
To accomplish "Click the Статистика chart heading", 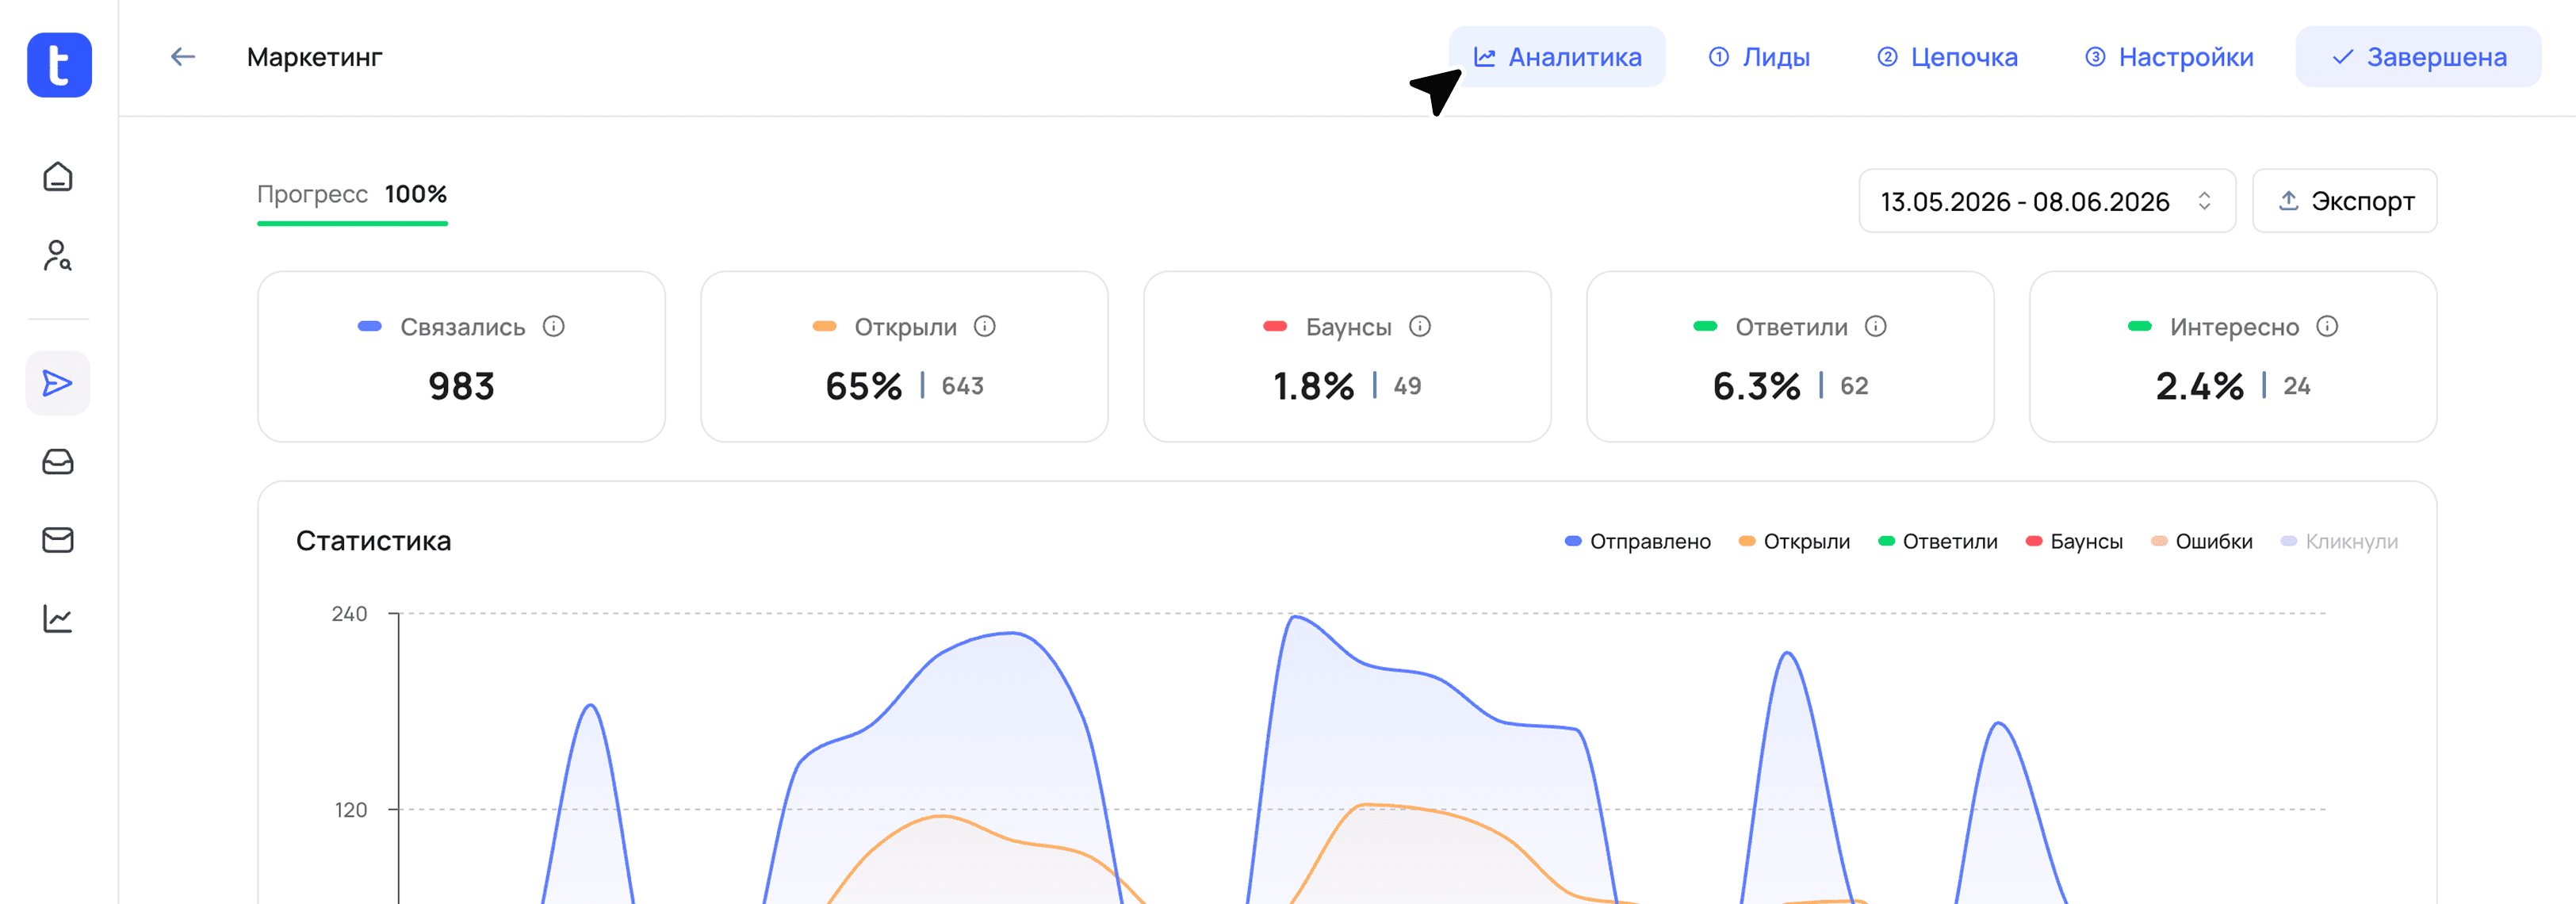I will [374, 541].
